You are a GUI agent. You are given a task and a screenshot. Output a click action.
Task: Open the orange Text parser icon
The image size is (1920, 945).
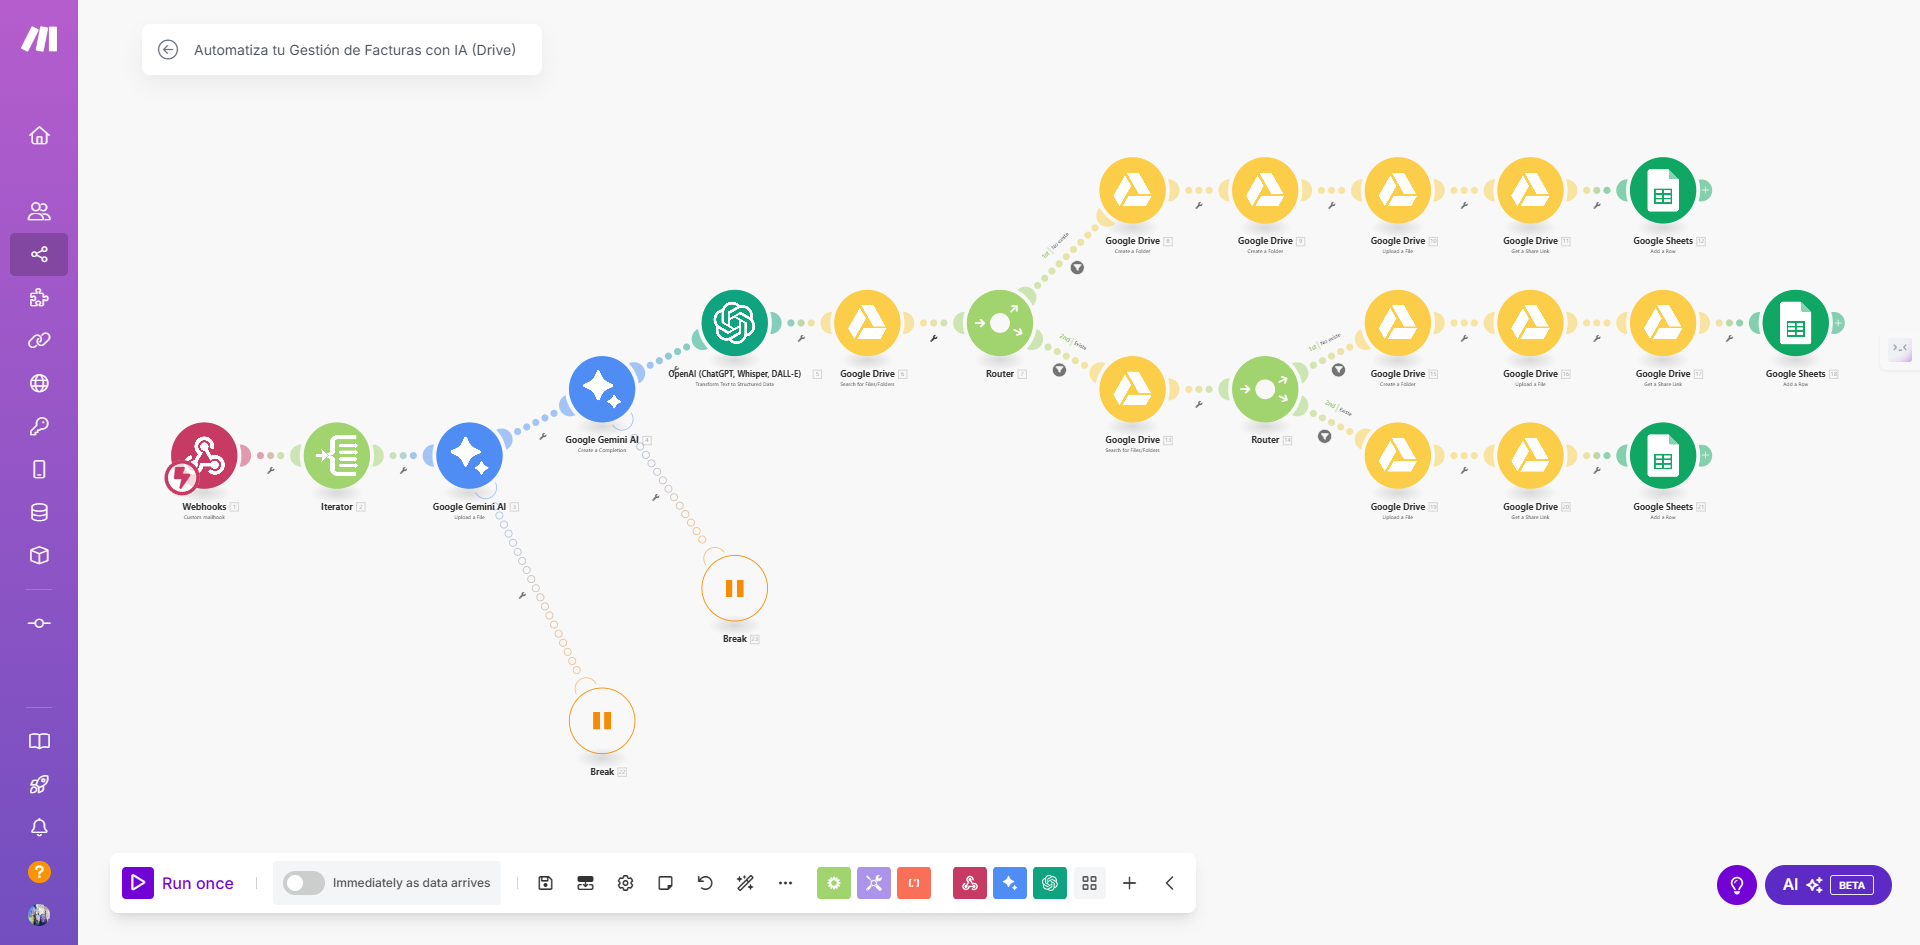click(x=914, y=883)
